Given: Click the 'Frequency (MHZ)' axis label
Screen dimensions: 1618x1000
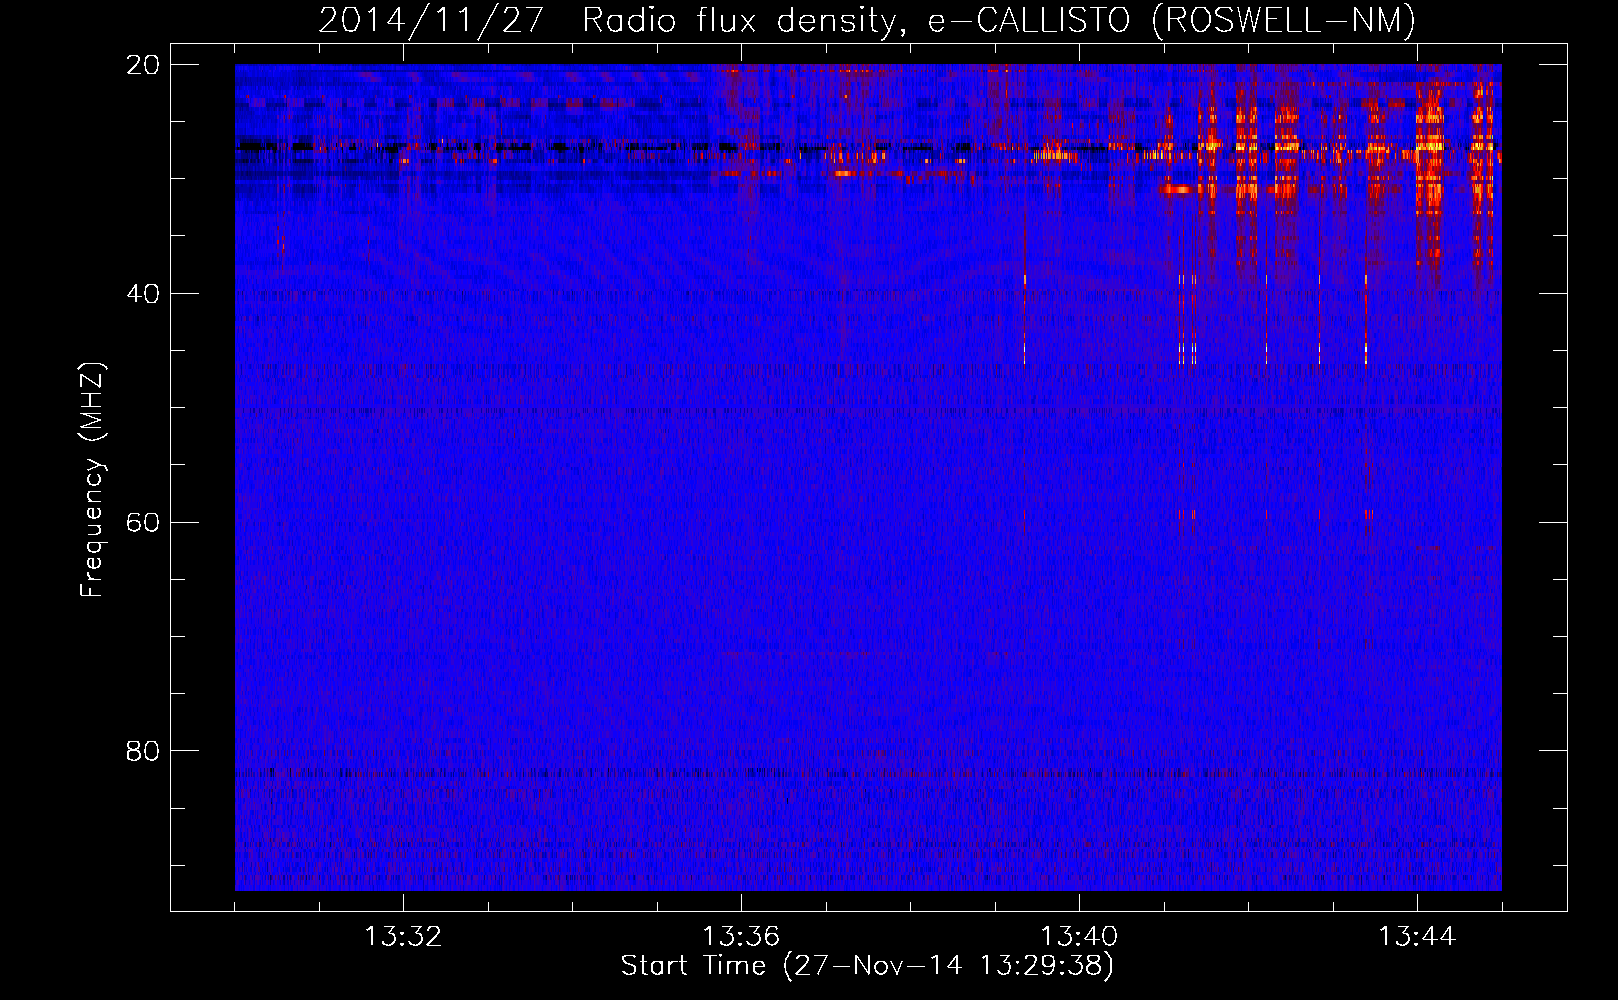Looking at the screenshot, I should point(92,479).
